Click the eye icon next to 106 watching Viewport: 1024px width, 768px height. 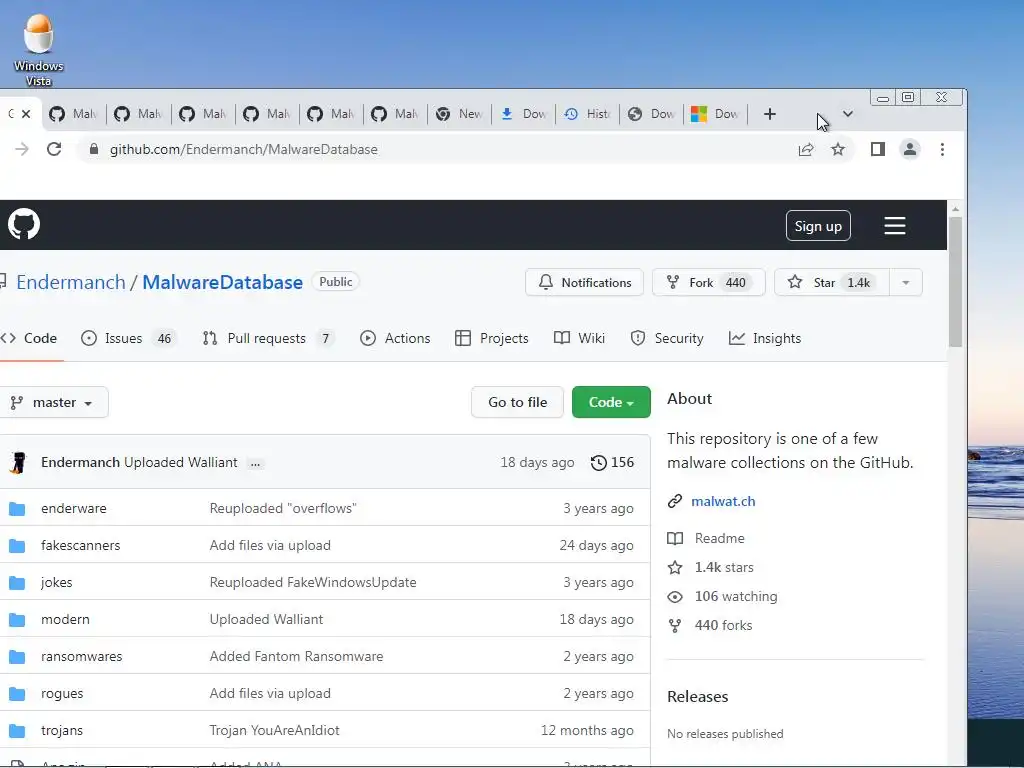click(x=675, y=597)
